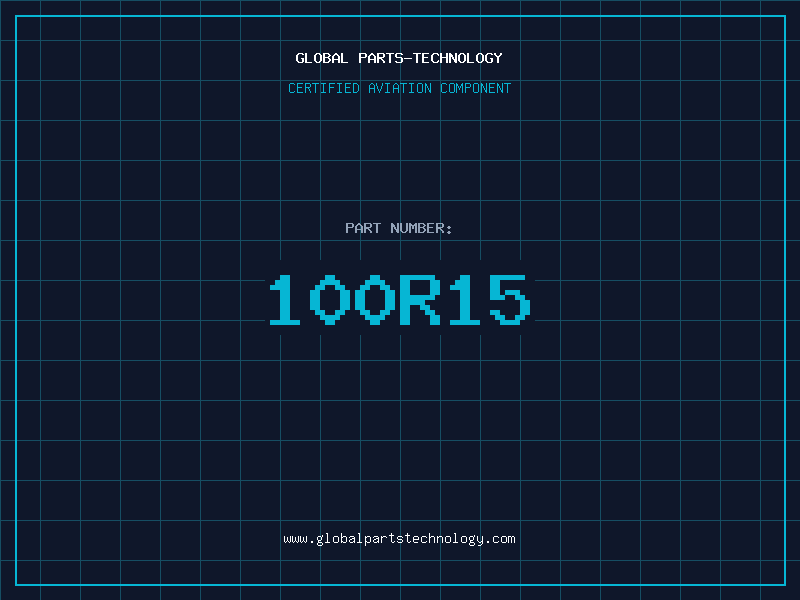The width and height of the screenshot is (800, 600).
Task: Click the word NUMBER: in the label
Action: (x=421, y=228)
